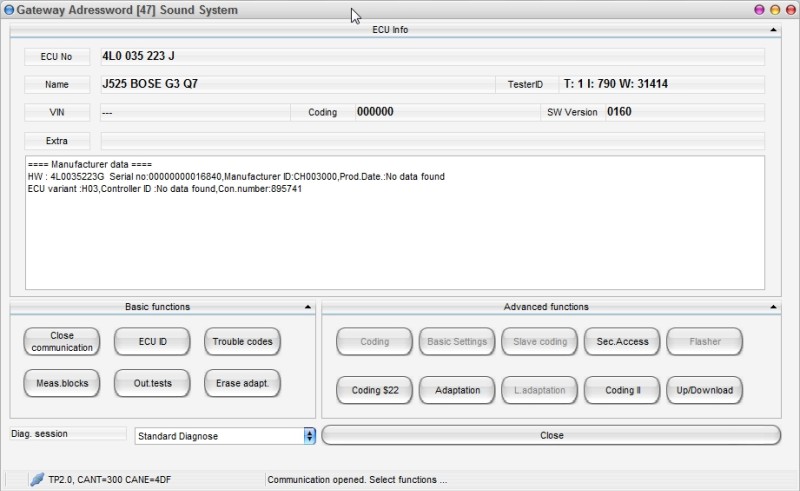The width and height of the screenshot is (800, 491).
Task: Open the Diag. session dropdown
Action: tap(309, 436)
